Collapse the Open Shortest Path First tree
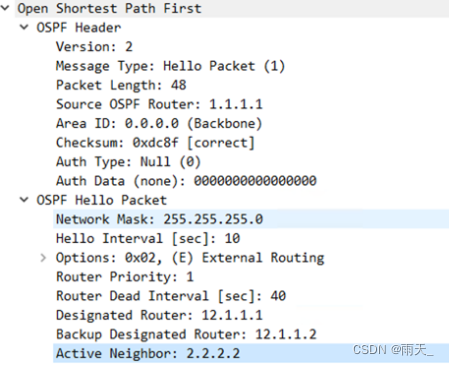 coord(5,8)
